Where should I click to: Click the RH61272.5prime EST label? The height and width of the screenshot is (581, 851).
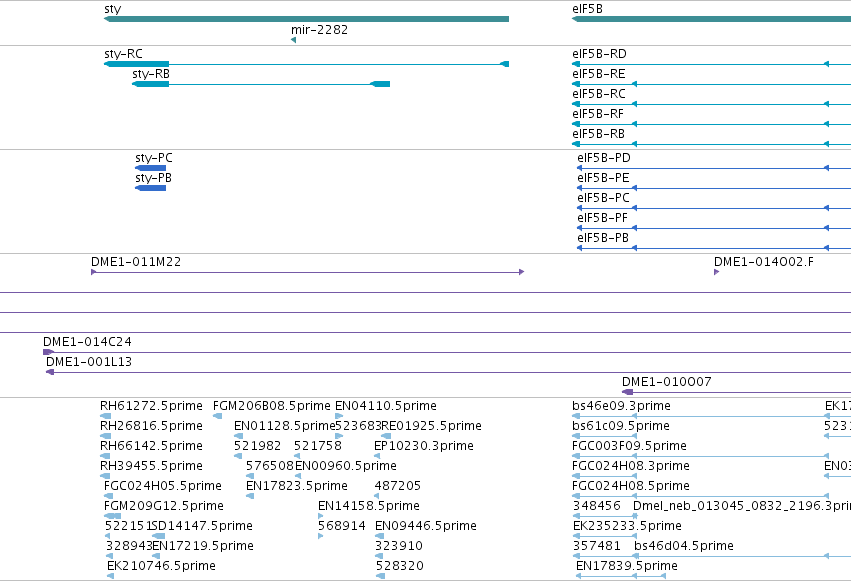151,406
